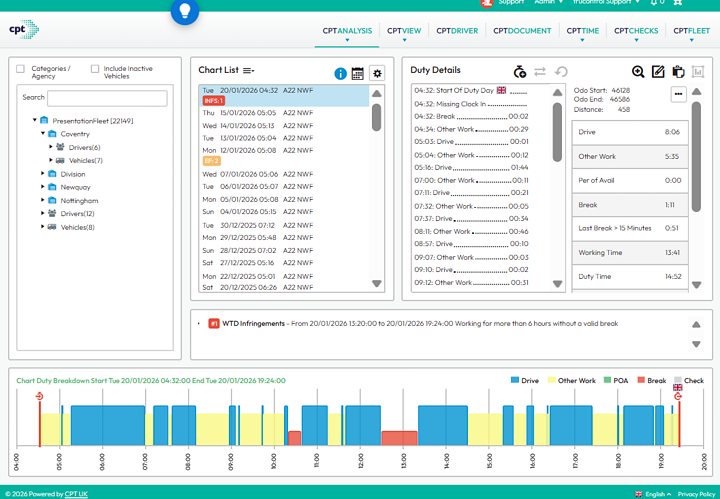
Task: Open Chart List settings gear
Action: (377, 73)
